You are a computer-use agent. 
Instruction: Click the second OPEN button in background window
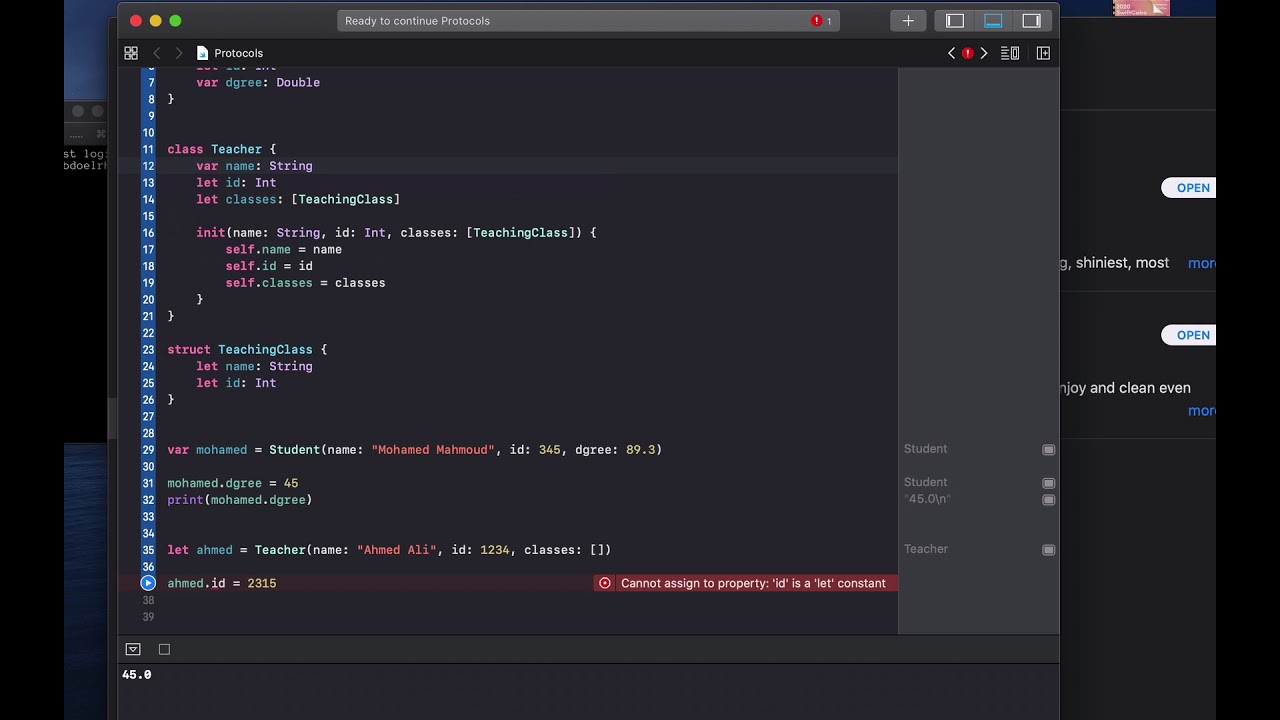pyautogui.click(x=1189, y=335)
